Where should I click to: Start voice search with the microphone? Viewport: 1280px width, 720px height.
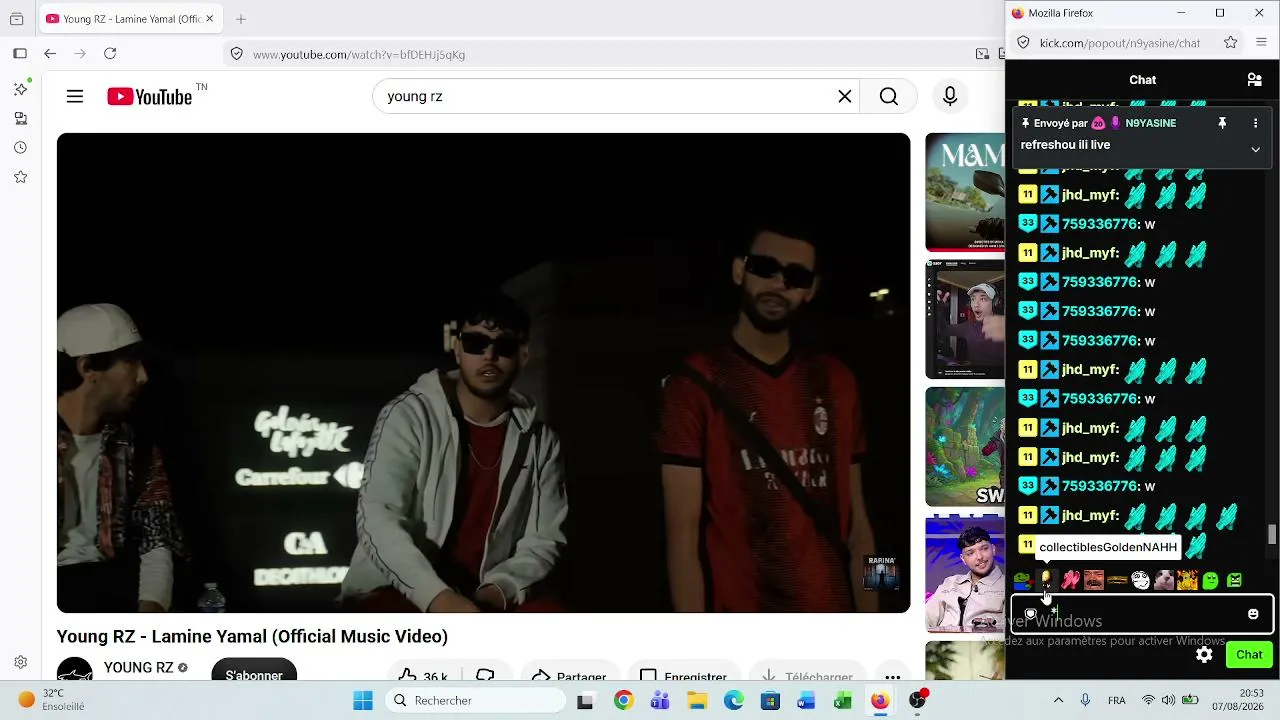coord(950,96)
